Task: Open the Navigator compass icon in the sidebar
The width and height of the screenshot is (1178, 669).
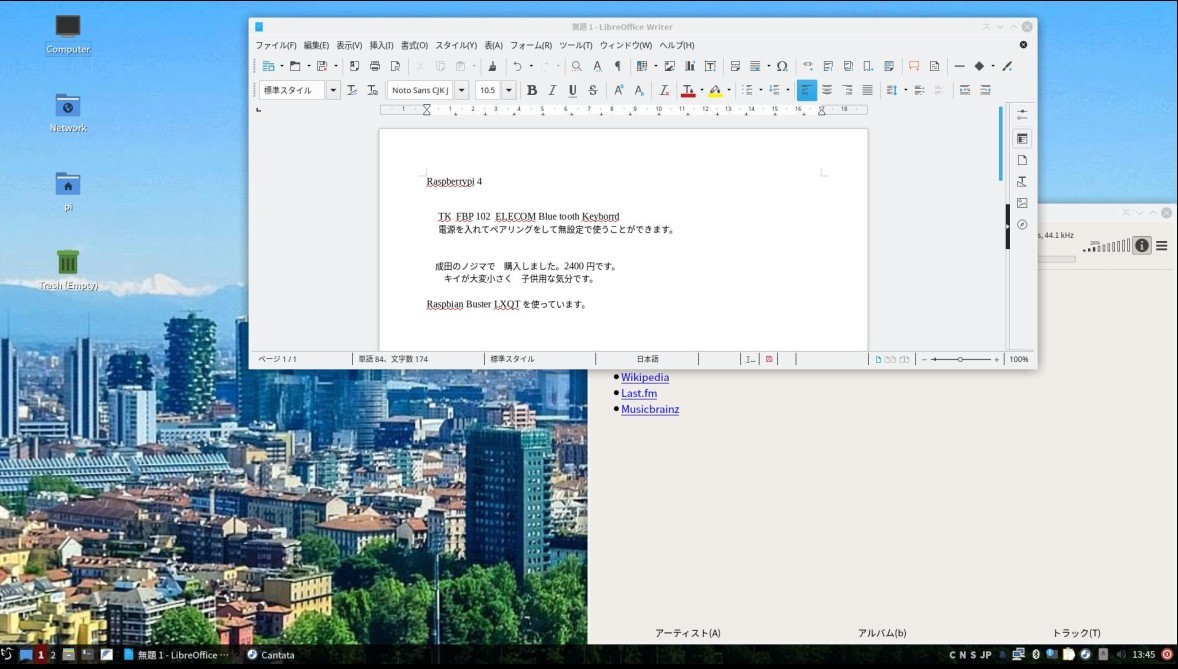Action: pyautogui.click(x=1022, y=225)
